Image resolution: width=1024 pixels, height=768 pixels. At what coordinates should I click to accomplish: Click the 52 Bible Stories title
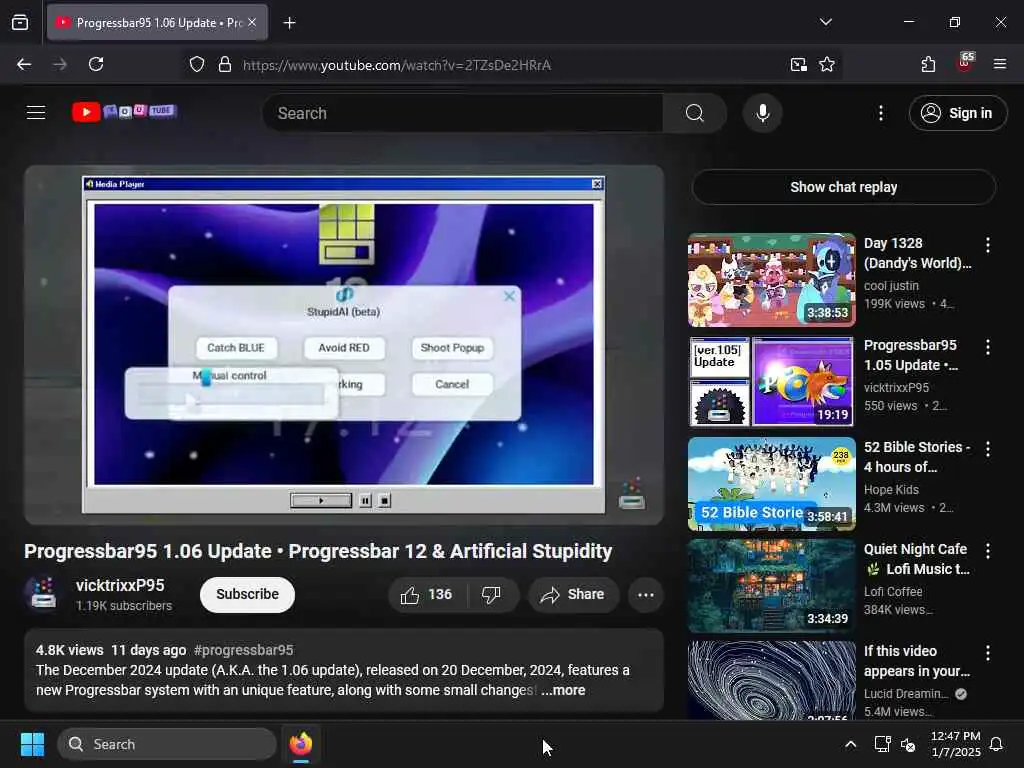[917, 456]
